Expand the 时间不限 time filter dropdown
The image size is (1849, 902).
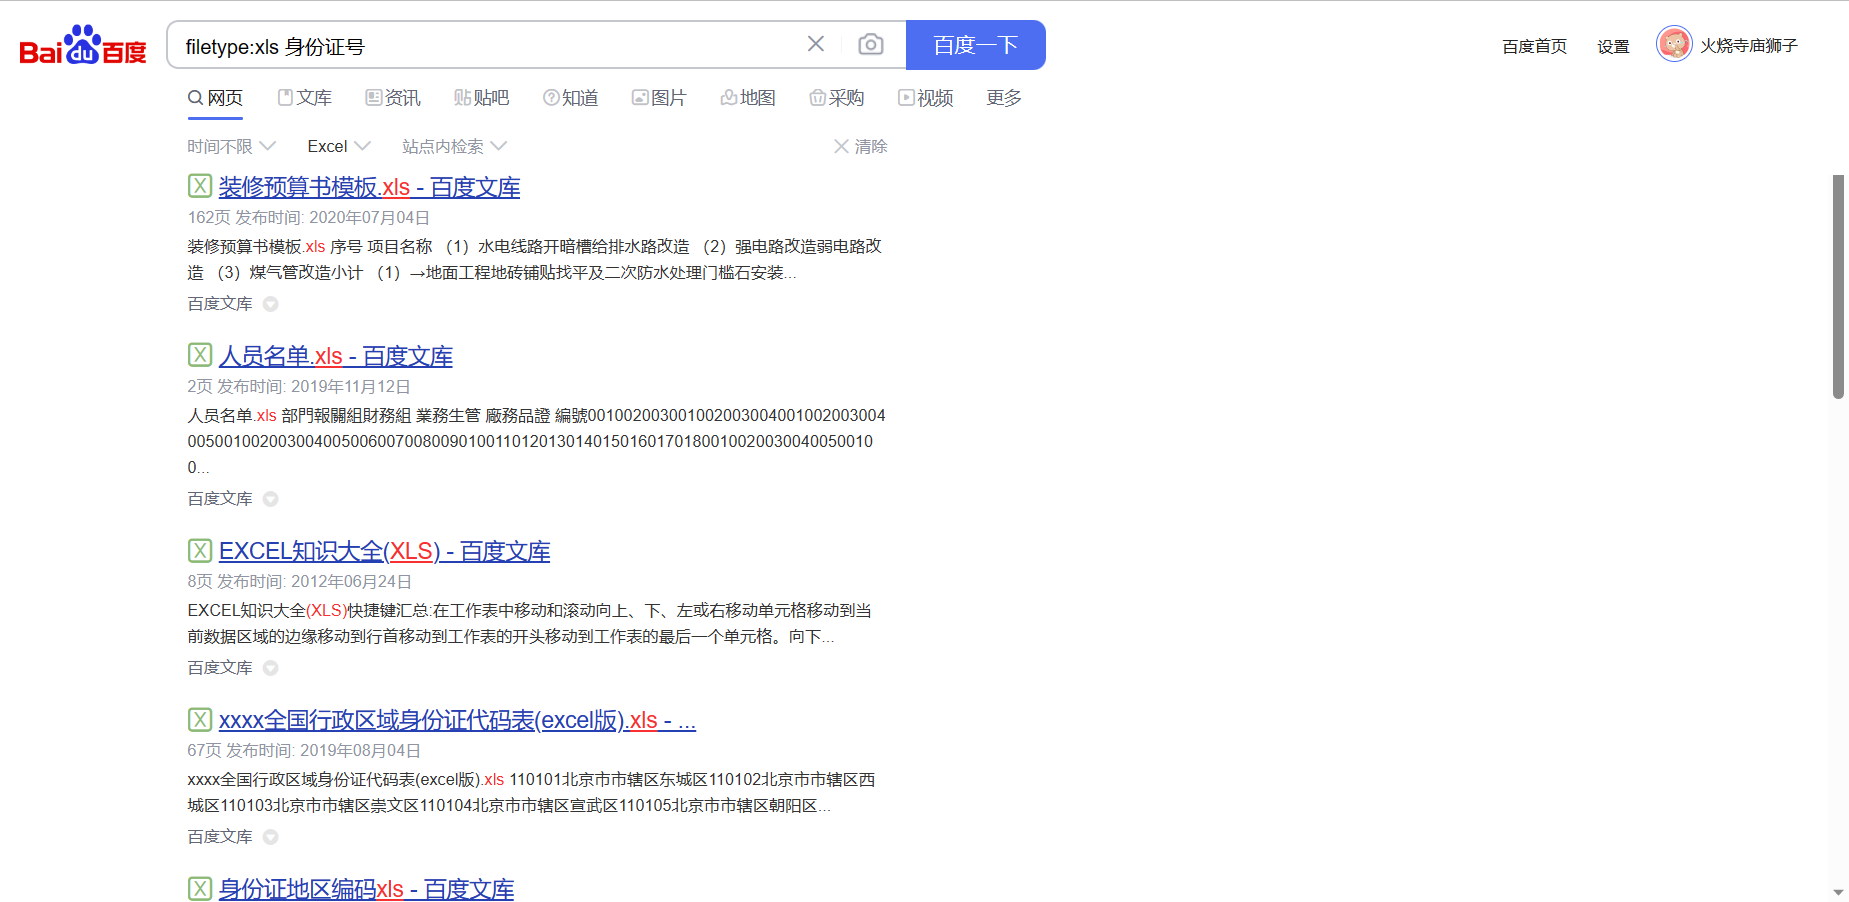pyautogui.click(x=231, y=146)
